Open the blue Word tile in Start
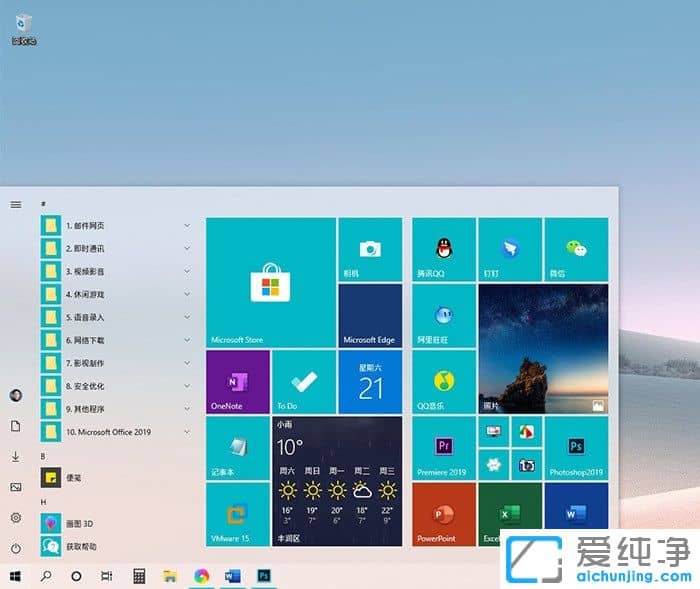The height and width of the screenshot is (589, 700). coord(576,507)
